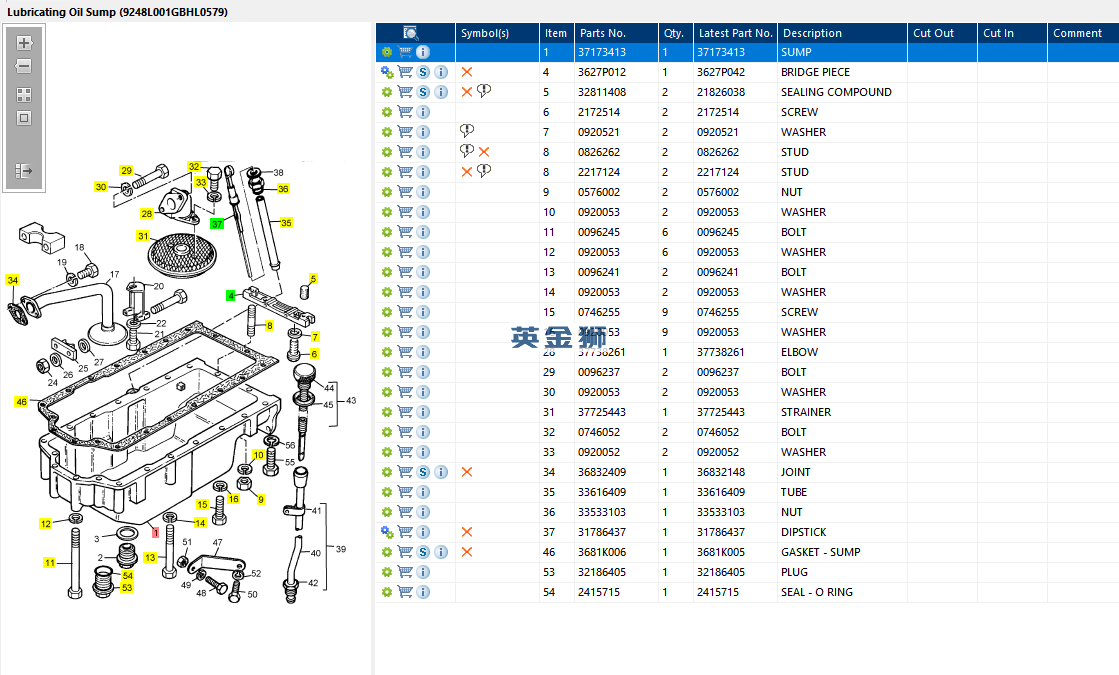
Task: Select green callout 37 in the diagram
Action: tap(217, 224)
